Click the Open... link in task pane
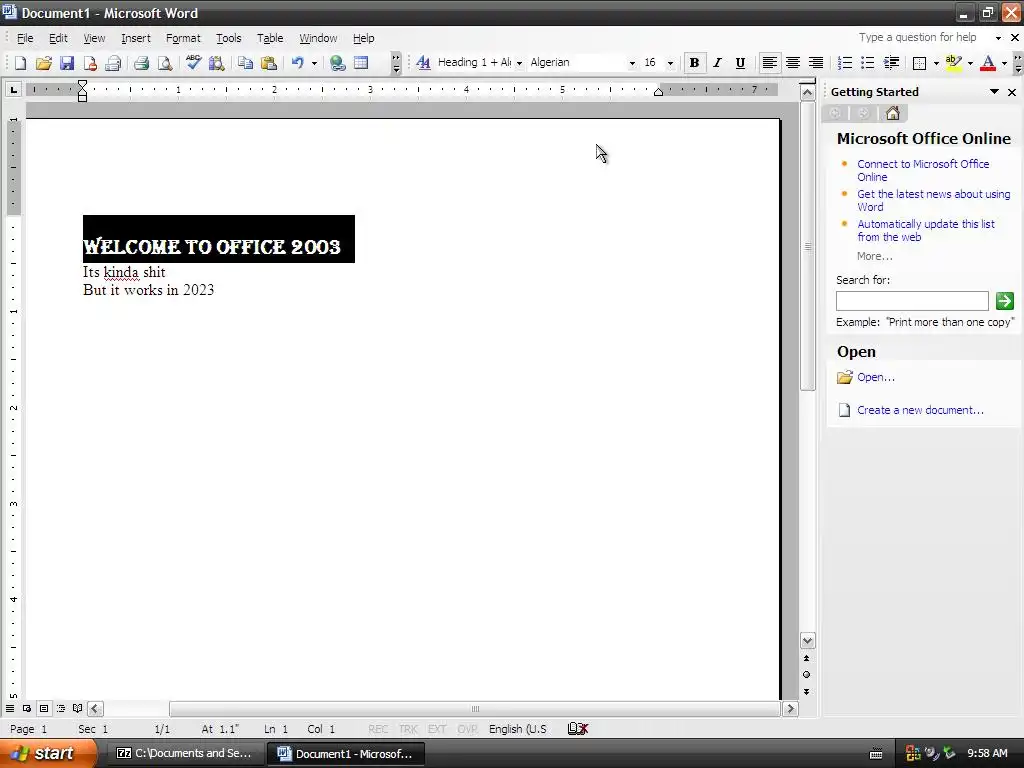The image size is (1024, 768). tap(876, 377)
